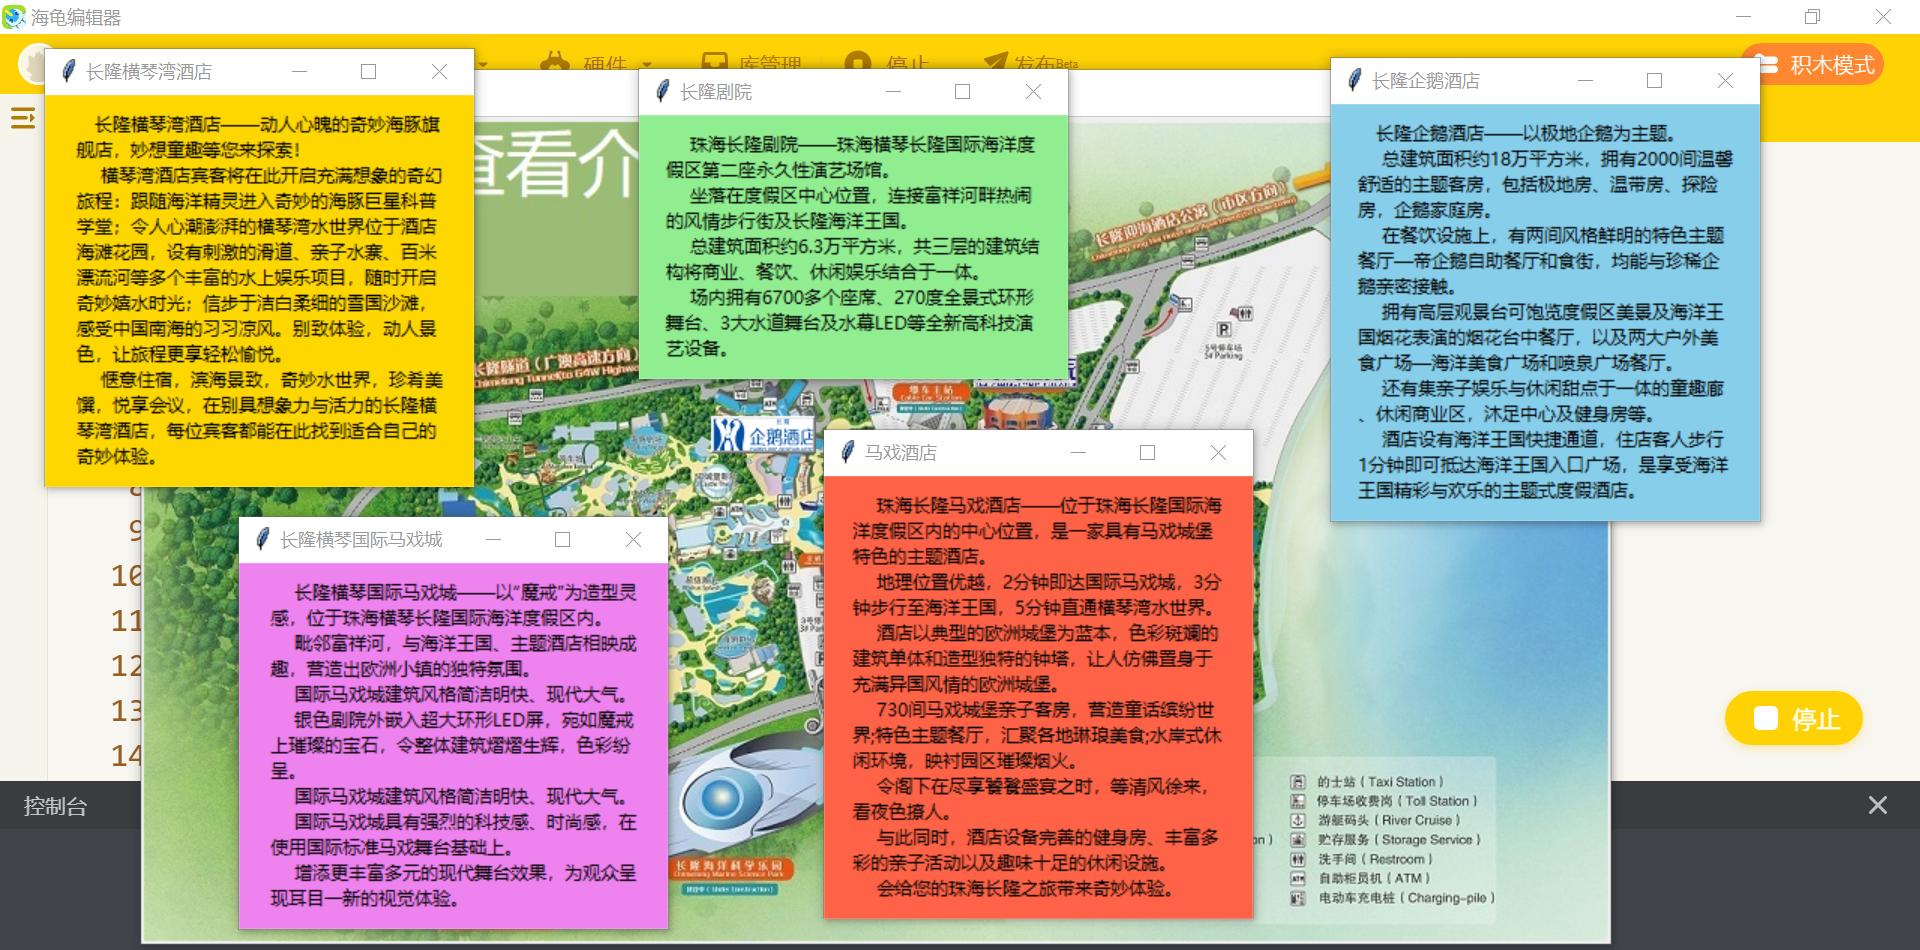The image size is (1920, 950).
Task: Close the 长隆横琴国际马戏城 window
Action: point(633,540)
